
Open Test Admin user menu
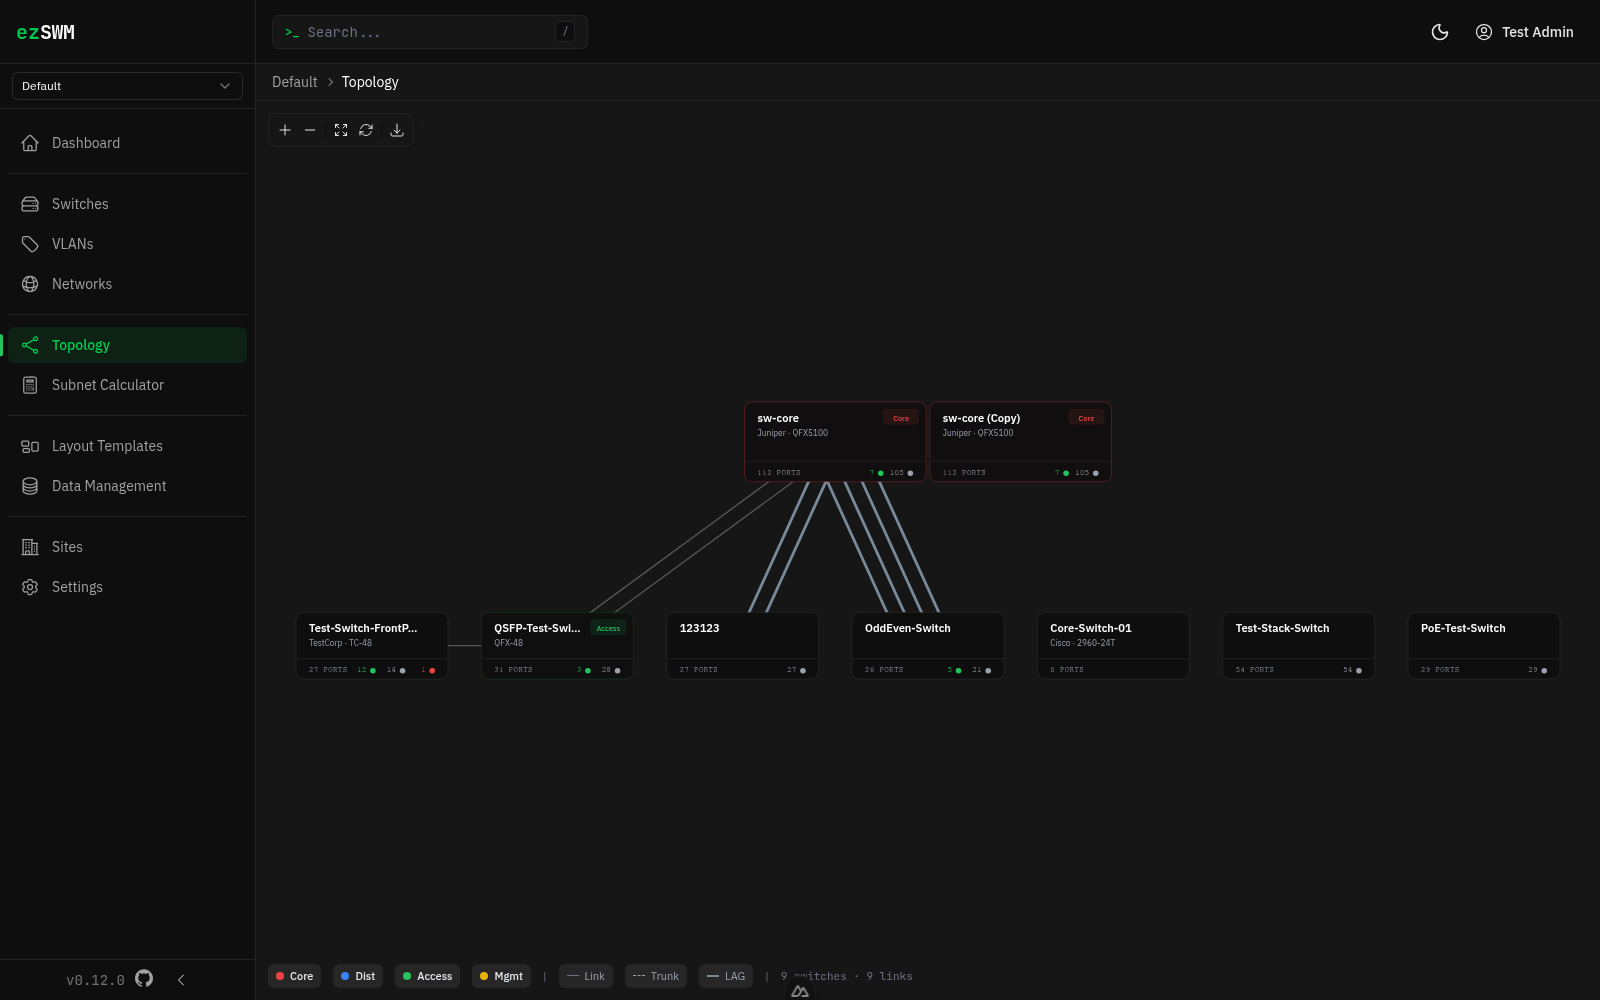click(x=1524, y=32)
